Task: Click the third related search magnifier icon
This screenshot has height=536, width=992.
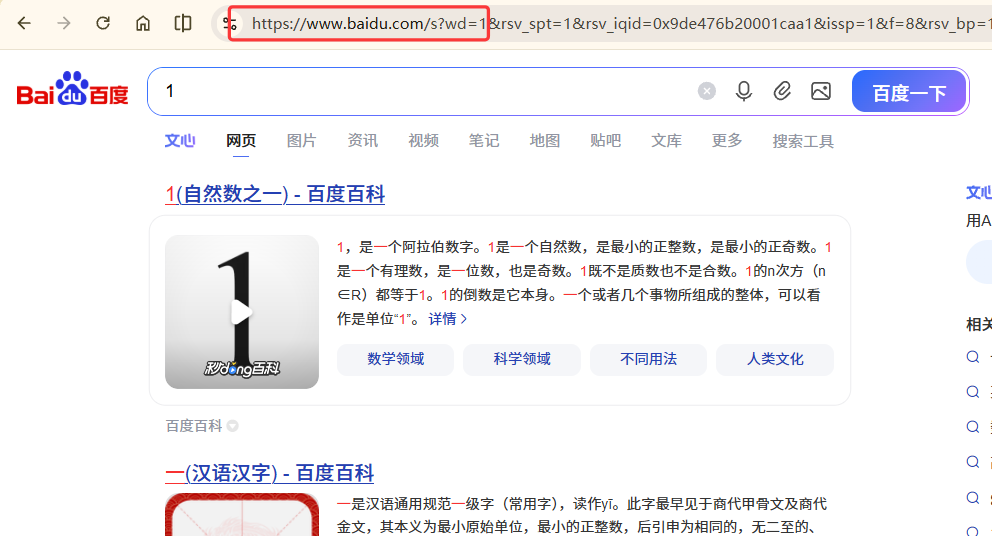Action: pyautogui.click(x=973, y=427)
